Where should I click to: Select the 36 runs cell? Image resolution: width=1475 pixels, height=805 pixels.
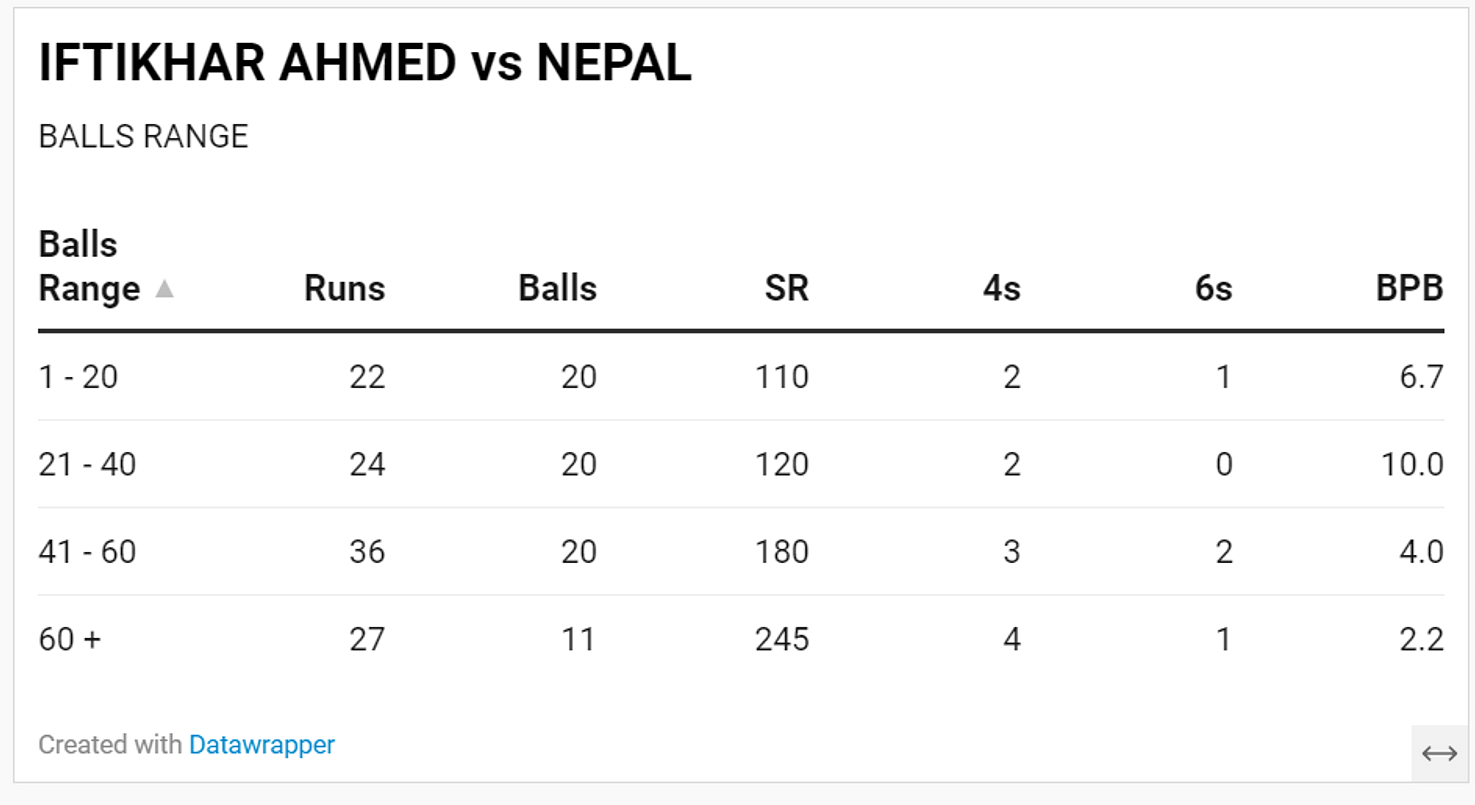click(367, 551)
